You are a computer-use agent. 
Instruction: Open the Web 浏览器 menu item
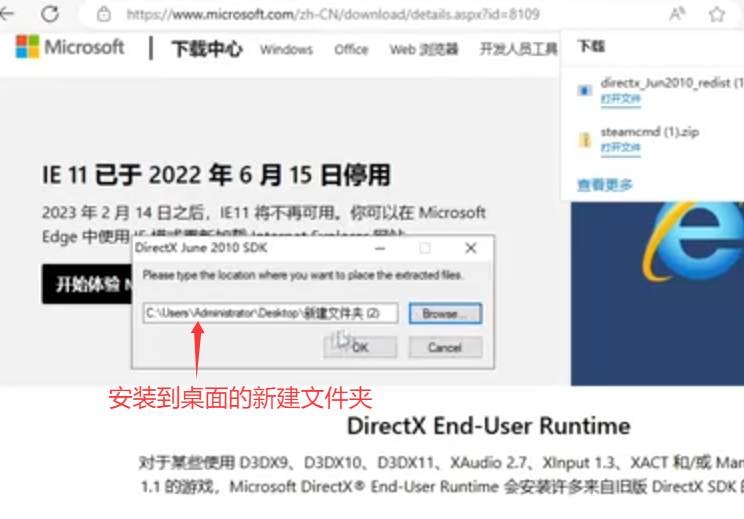(424, 49)
